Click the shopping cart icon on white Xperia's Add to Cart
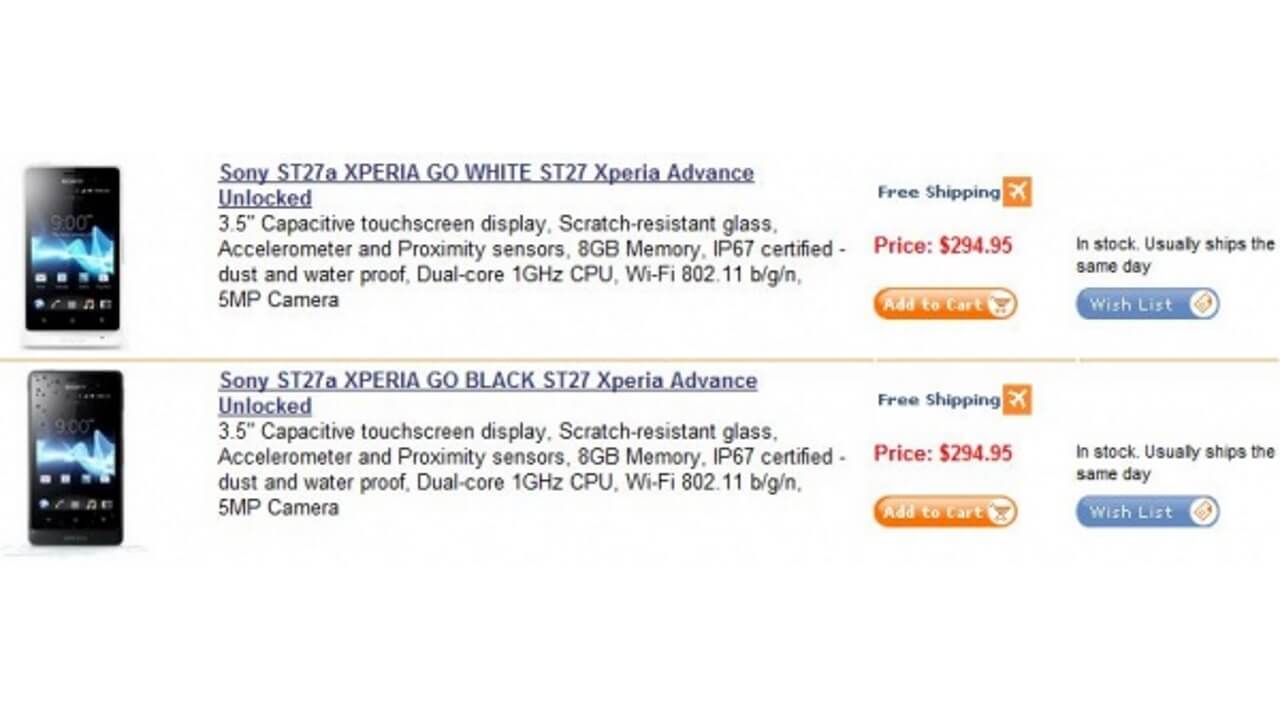This screenshot has width=1280, height=720. click(x=1000, y=304)
